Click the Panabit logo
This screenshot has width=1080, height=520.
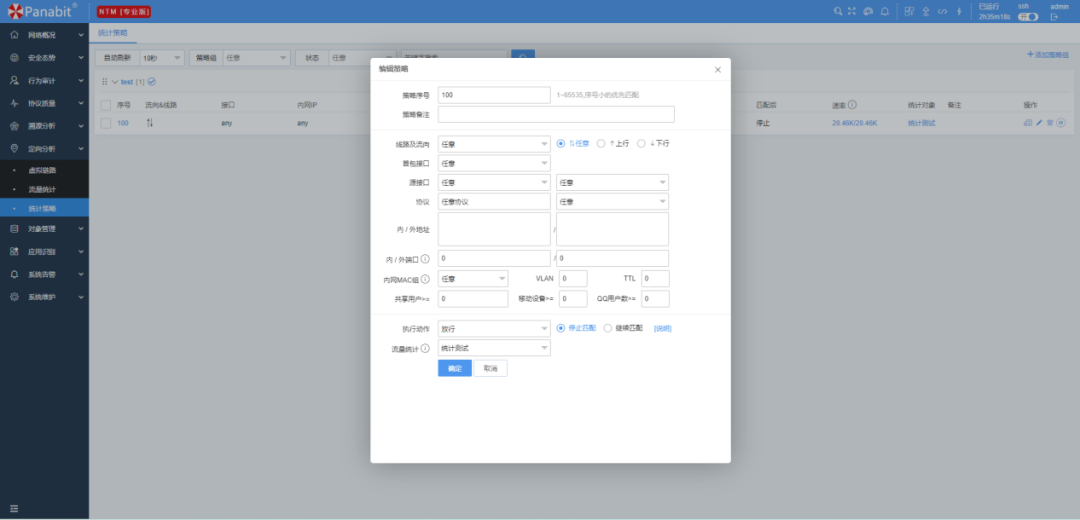[x=40, y=11]
